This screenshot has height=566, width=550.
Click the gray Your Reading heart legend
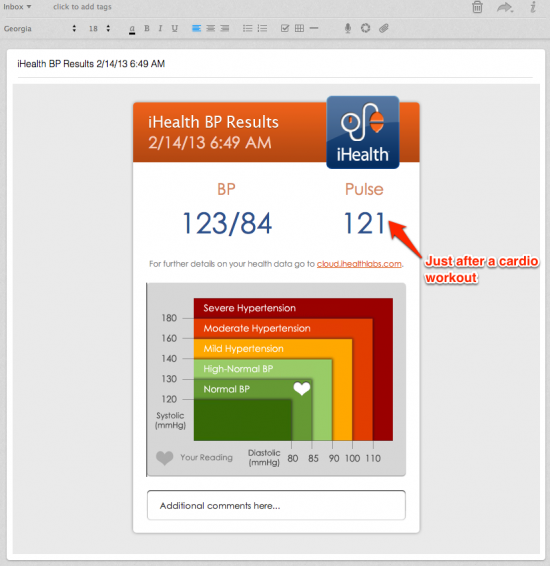(x=164, y=458)
